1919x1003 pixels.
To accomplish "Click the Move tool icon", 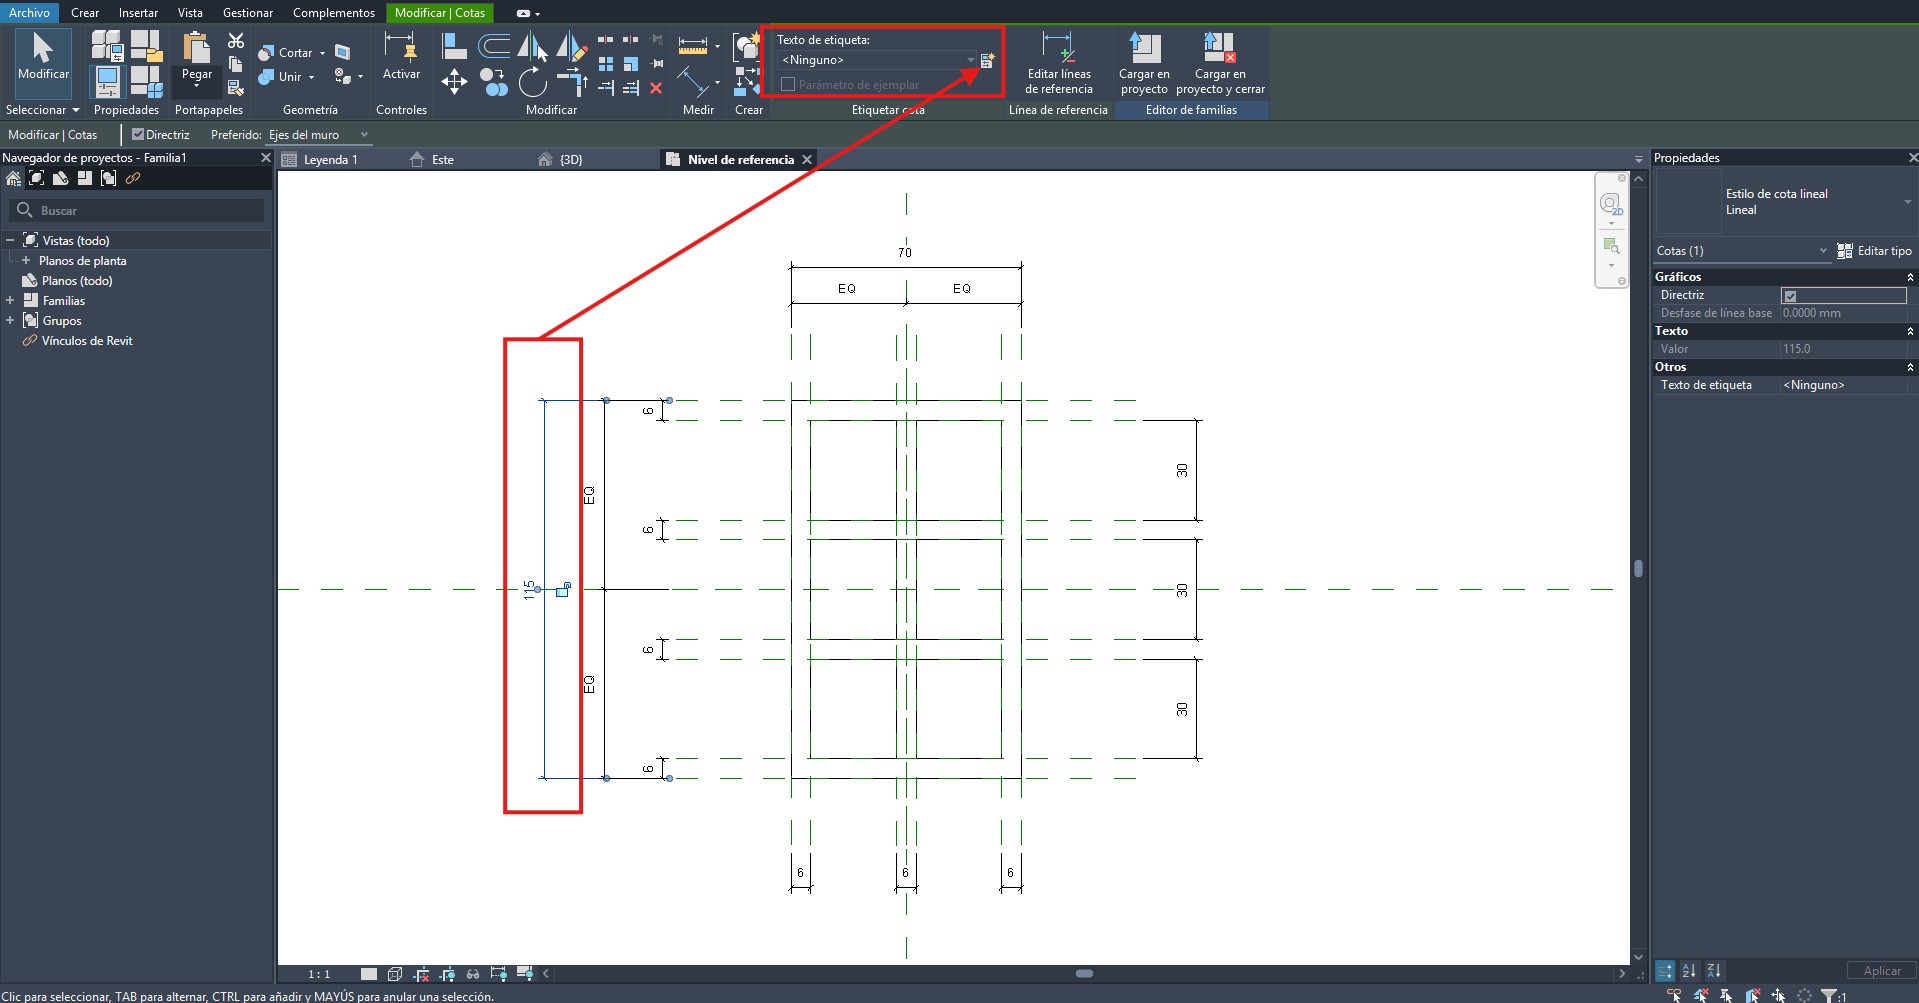I will [454, 82].
